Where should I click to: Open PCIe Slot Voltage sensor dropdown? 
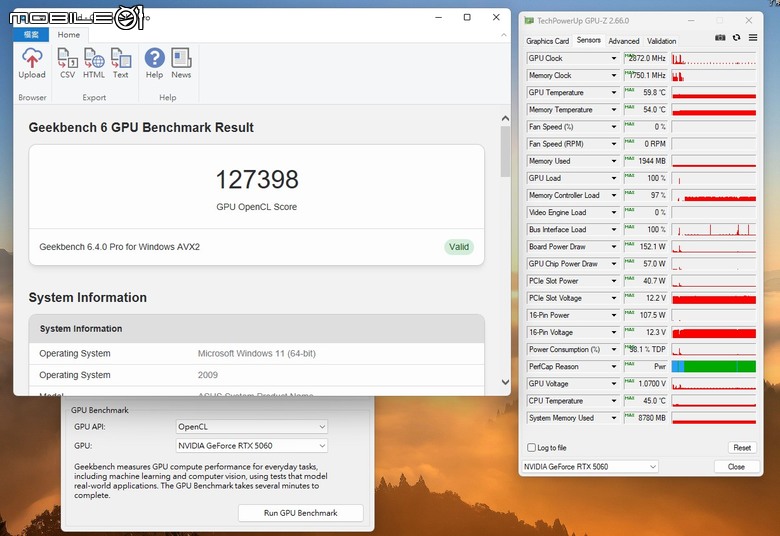coord(613,298)
